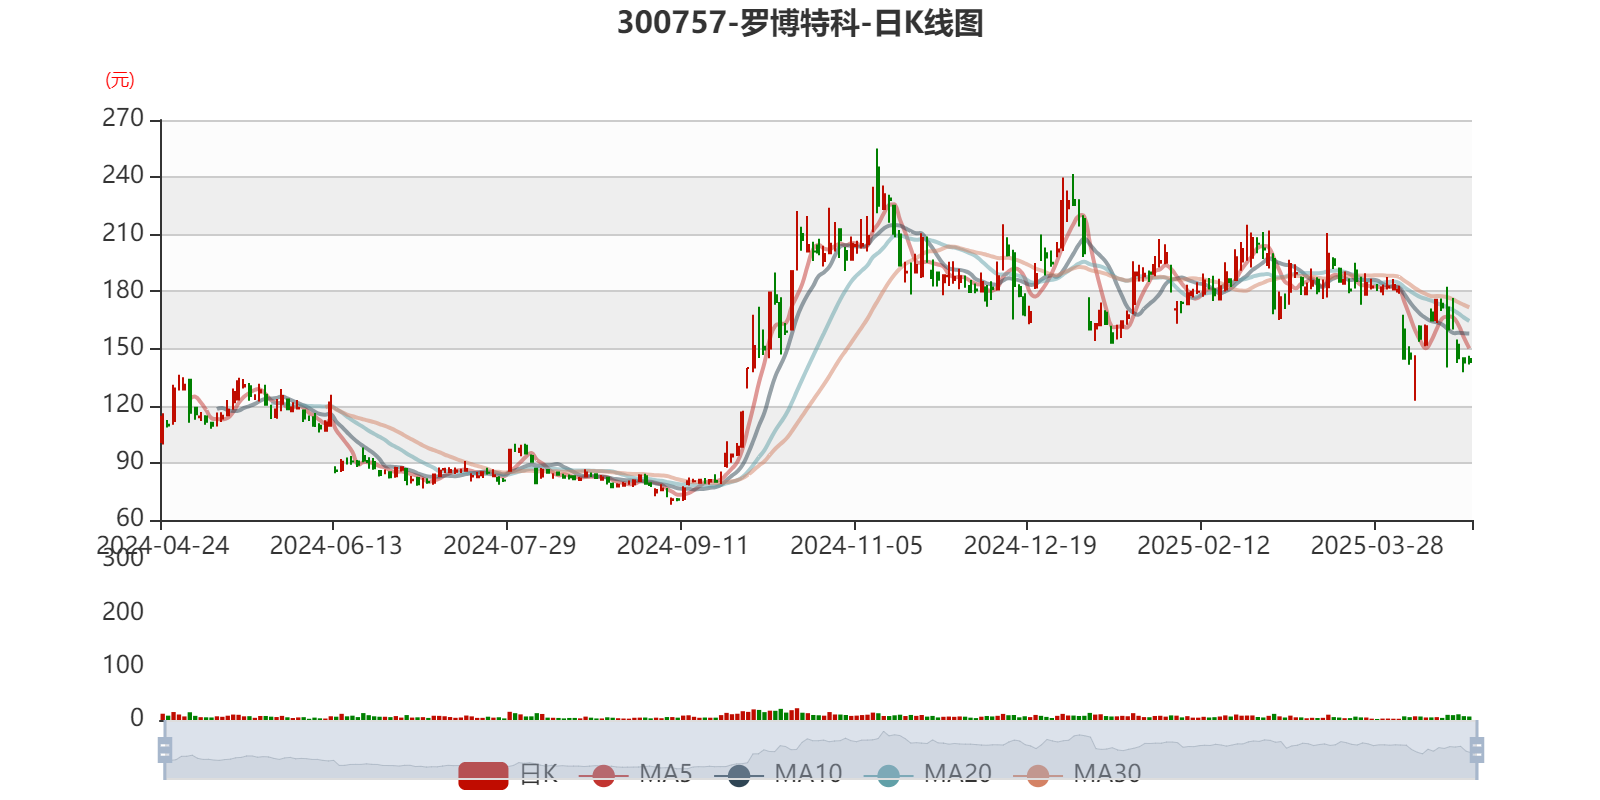Grab the right data zoom slider handle
This screenshot has height=800, width=1600.
point(1477,749)
